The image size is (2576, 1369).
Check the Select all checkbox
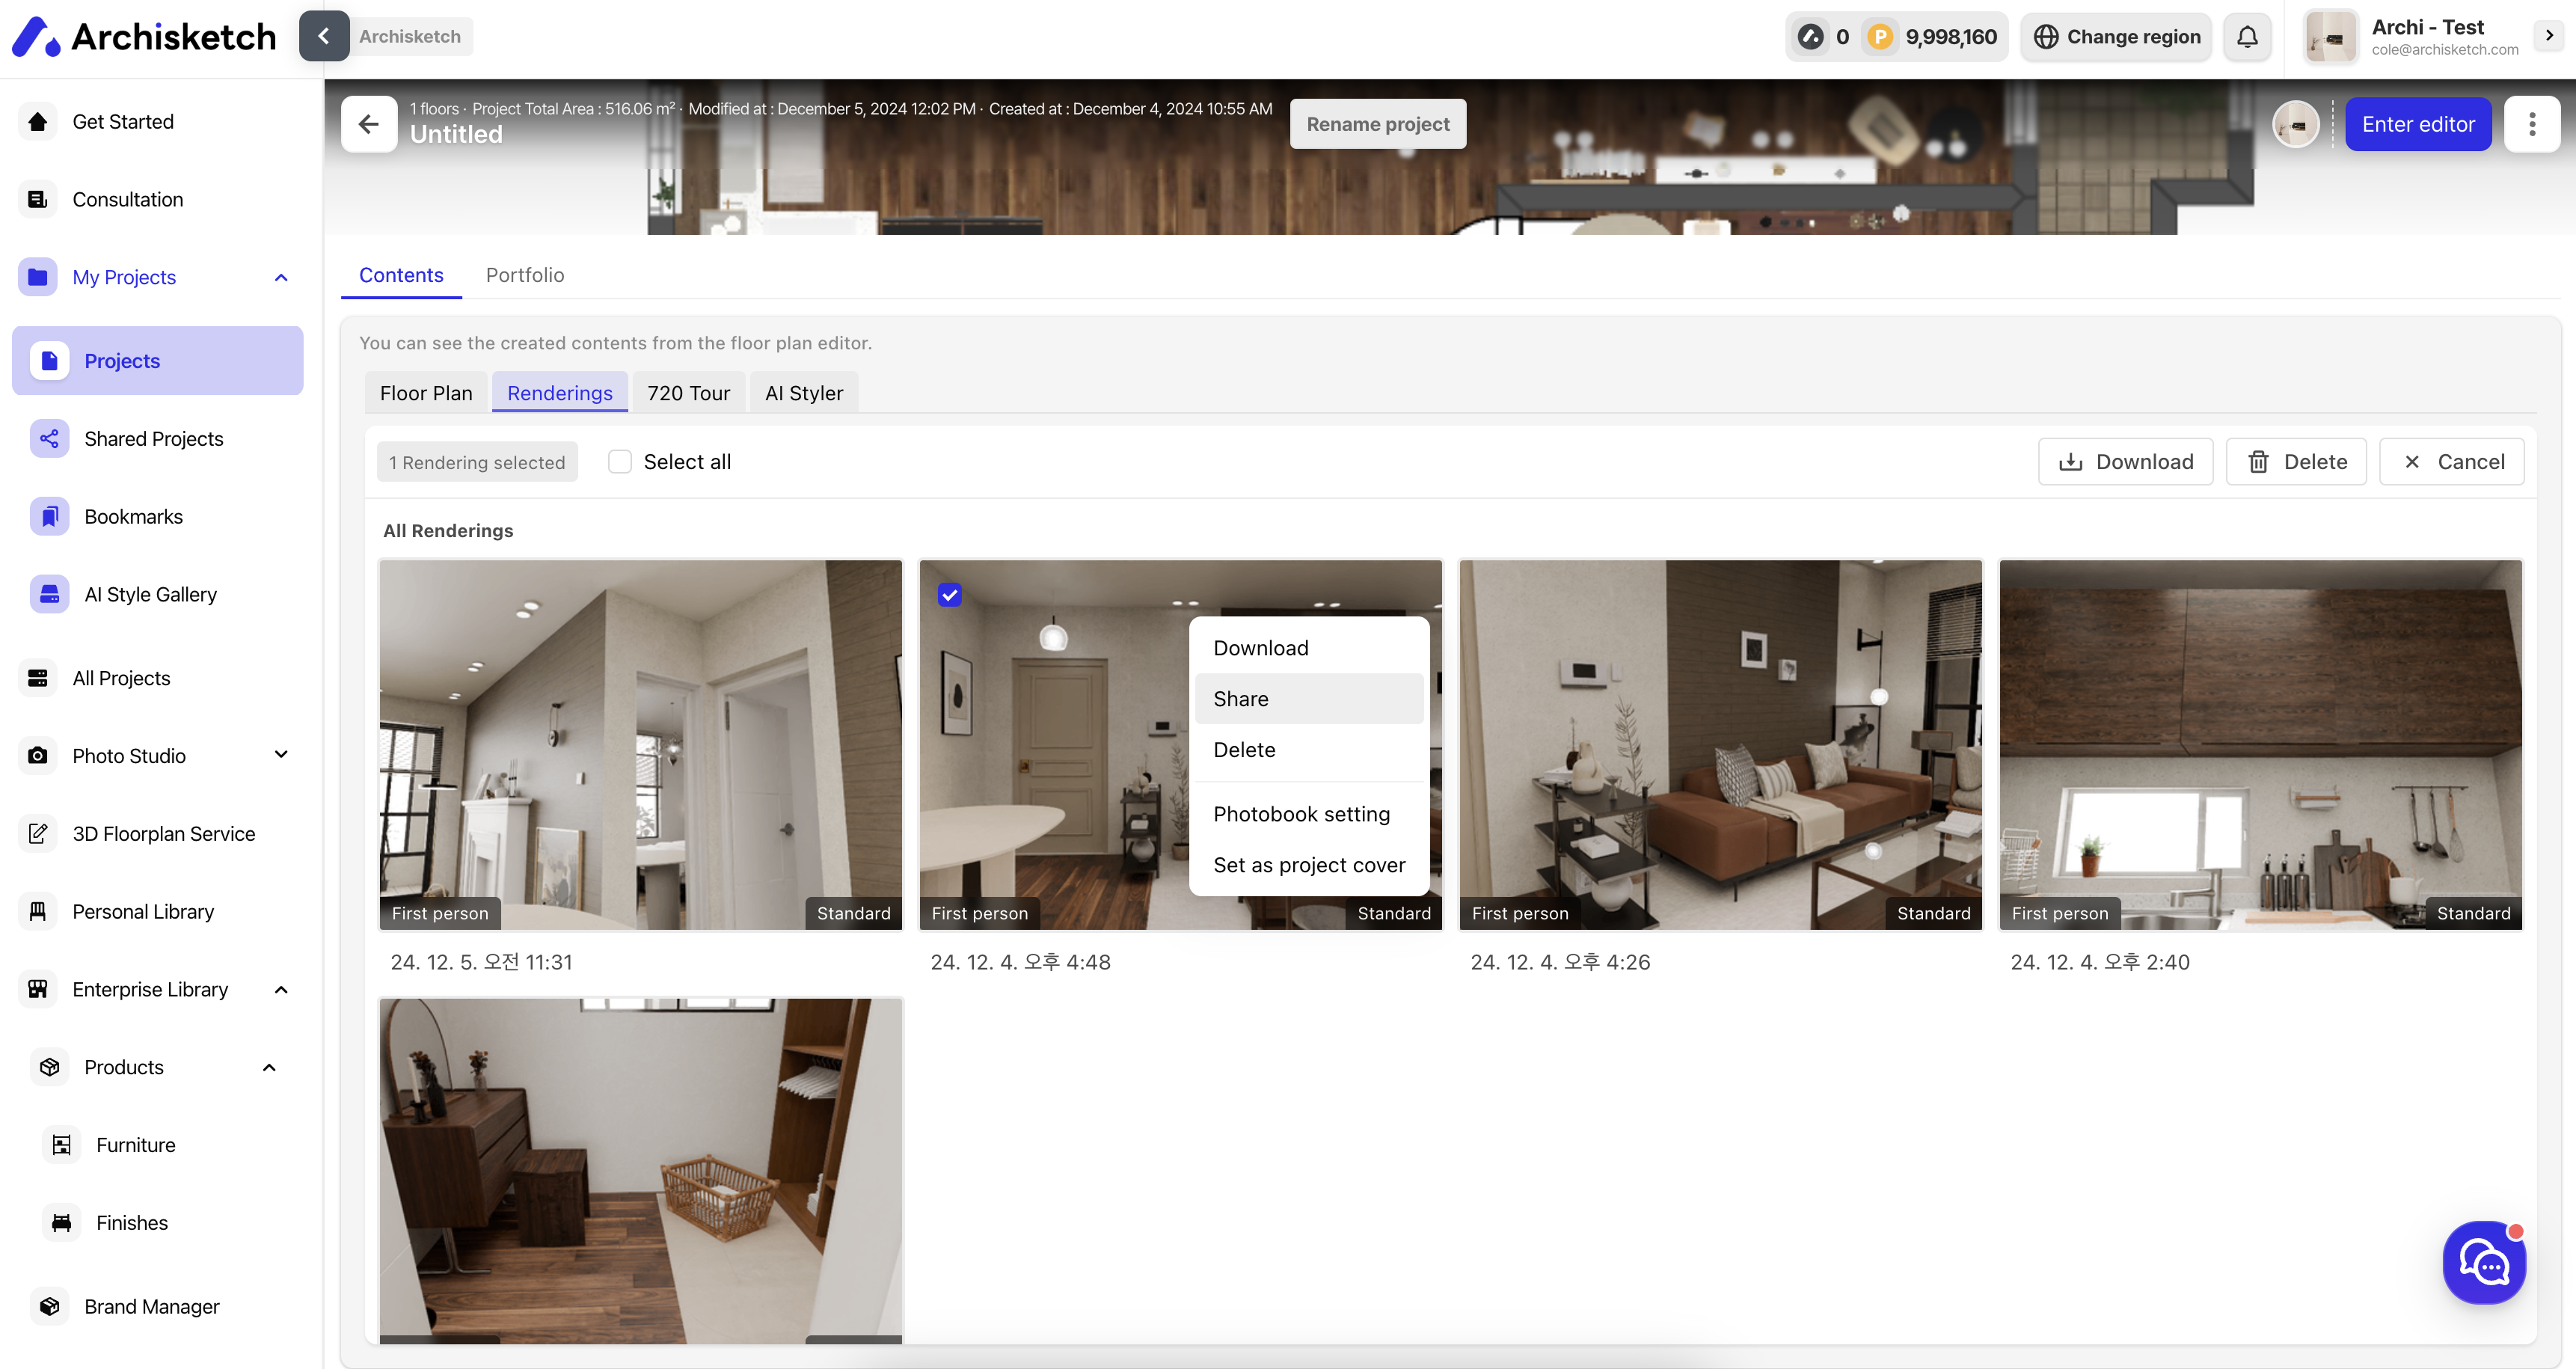click(620, 461)
